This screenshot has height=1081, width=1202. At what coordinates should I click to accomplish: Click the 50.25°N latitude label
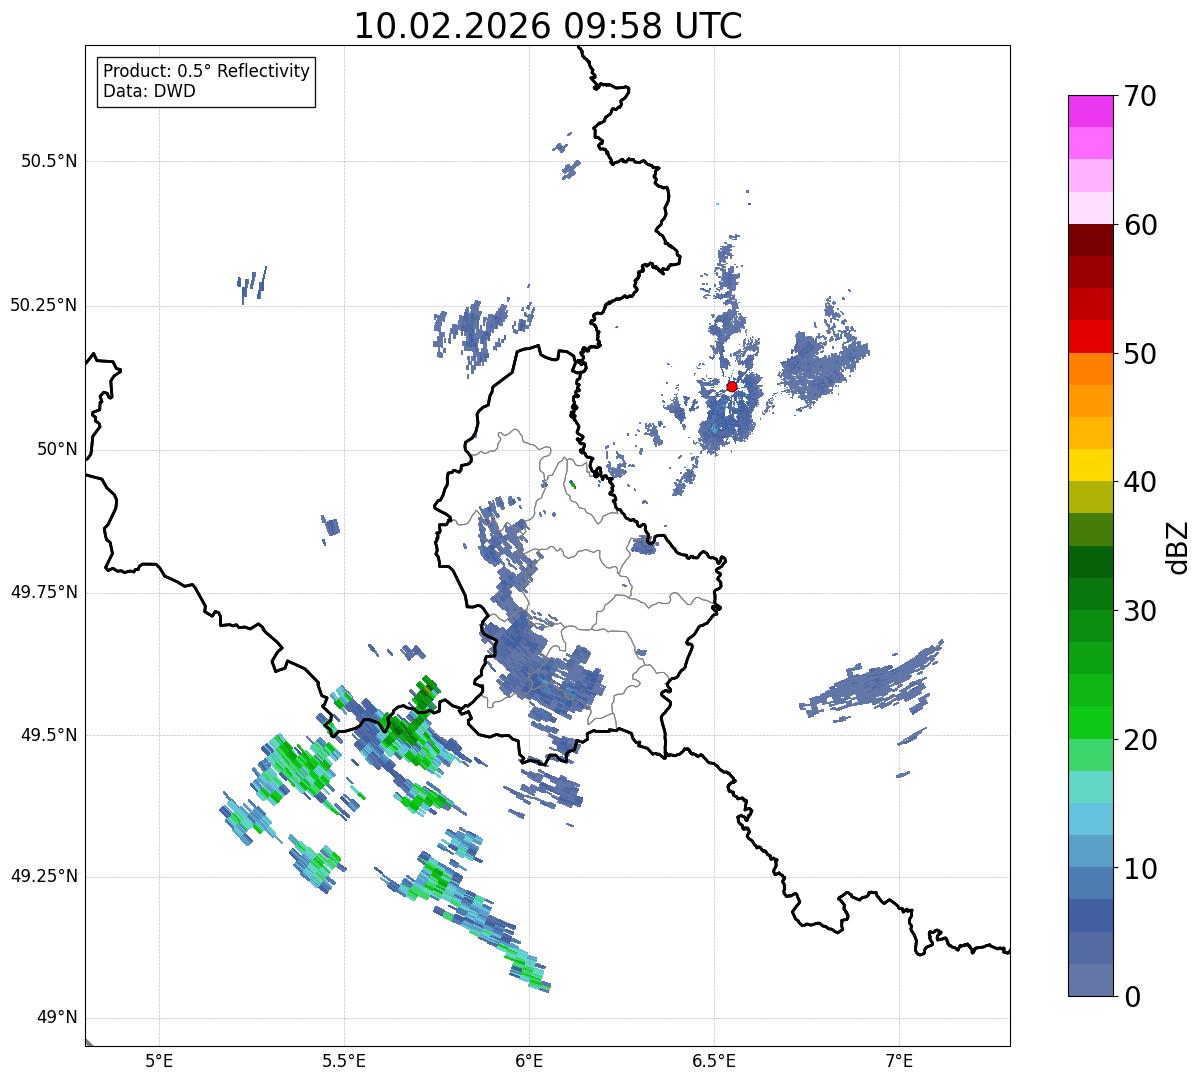click(44, 305)
